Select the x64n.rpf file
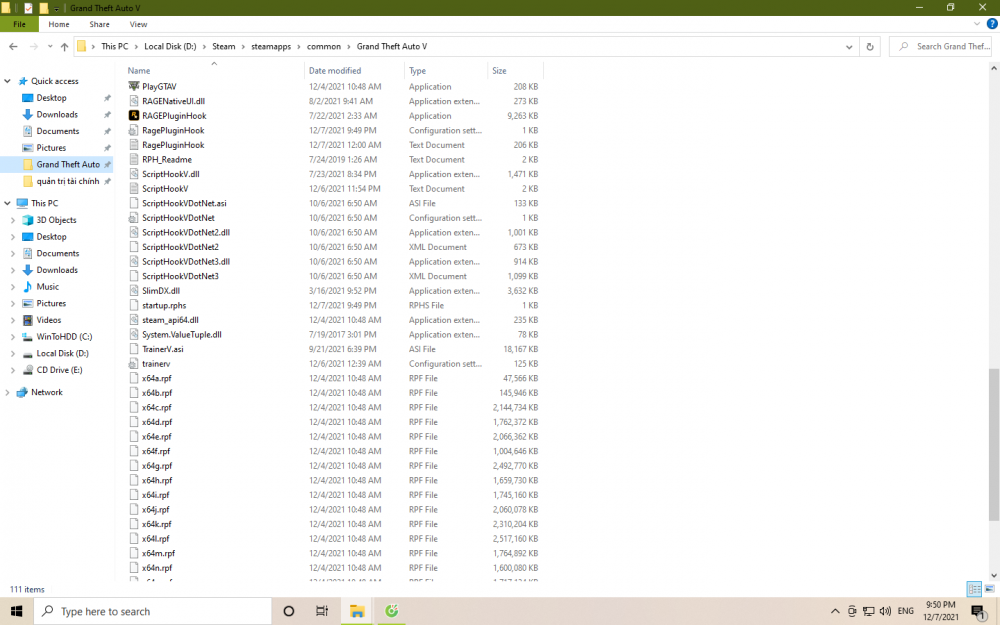This screenshot has height=625, width=1000. [x=157, y=568]
